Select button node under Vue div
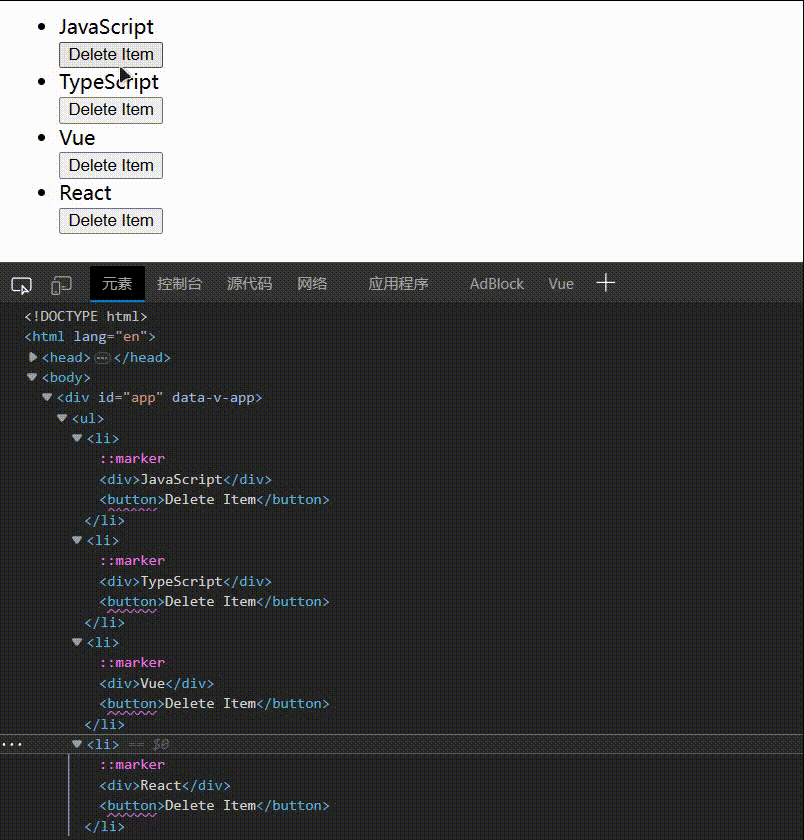The image size is (804, 840). coord(214,703)
